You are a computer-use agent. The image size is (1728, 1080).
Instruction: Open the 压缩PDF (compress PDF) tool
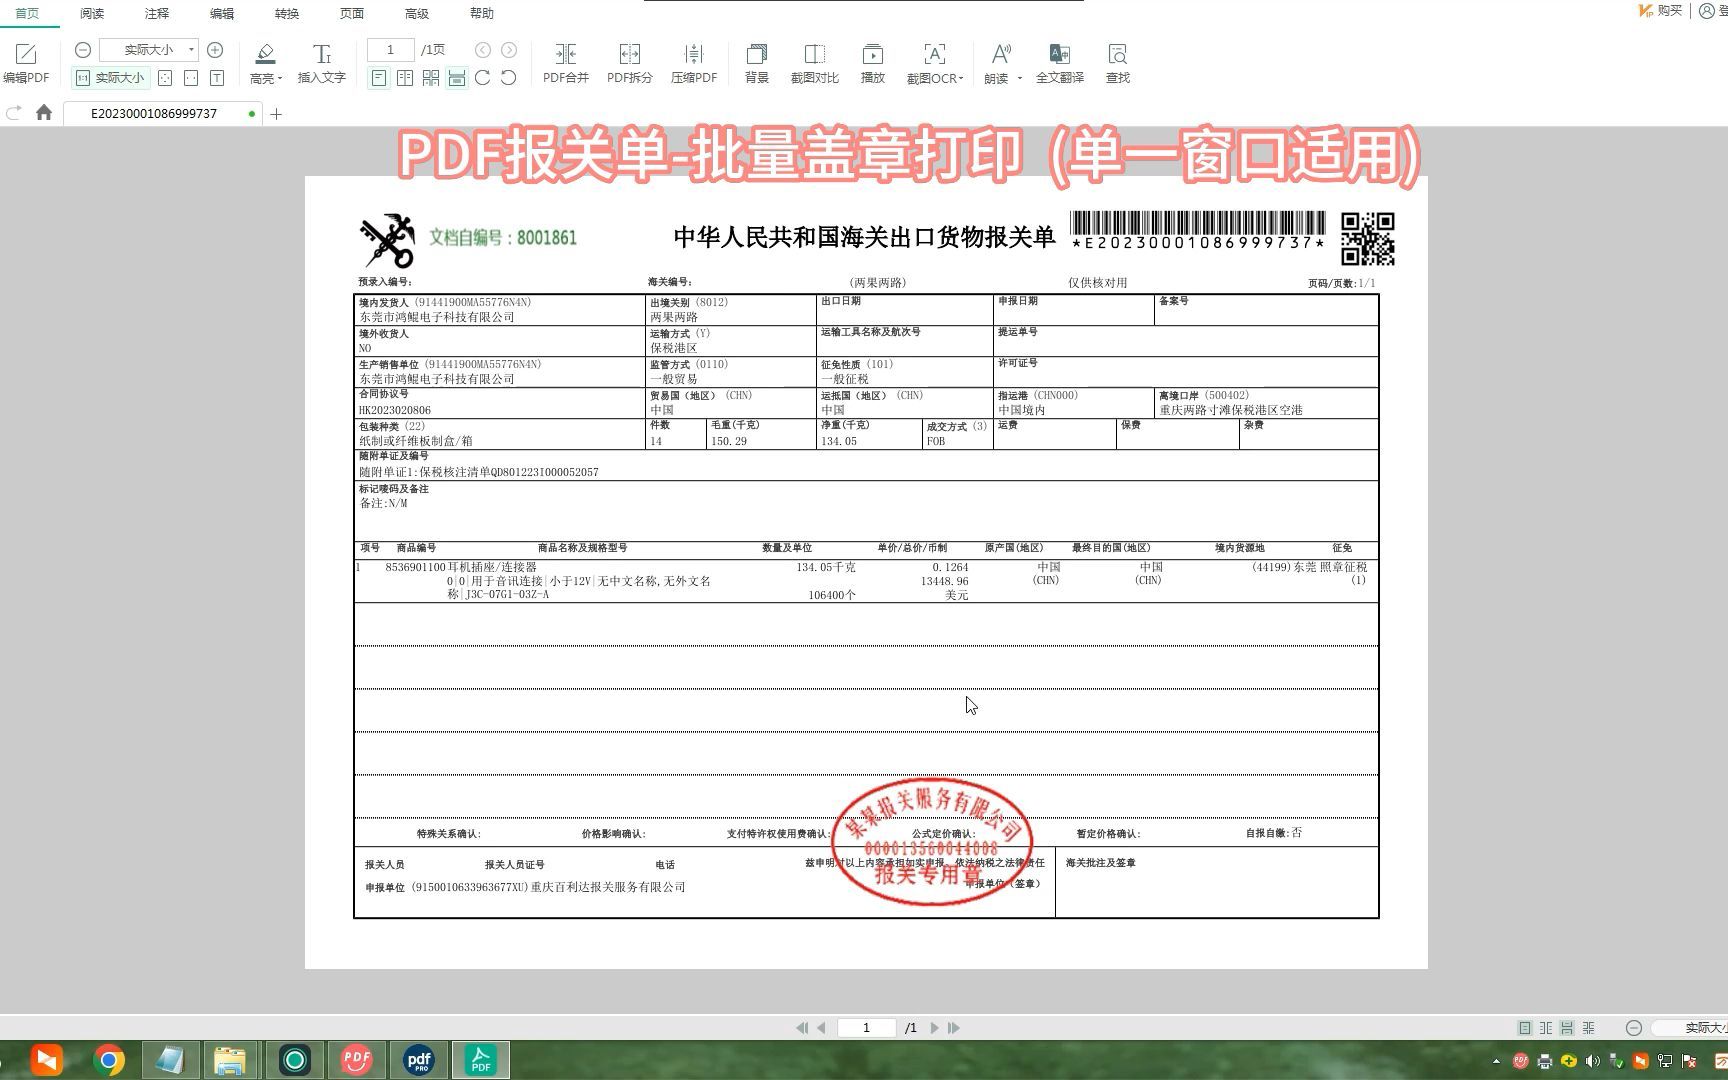pos(694,60)
